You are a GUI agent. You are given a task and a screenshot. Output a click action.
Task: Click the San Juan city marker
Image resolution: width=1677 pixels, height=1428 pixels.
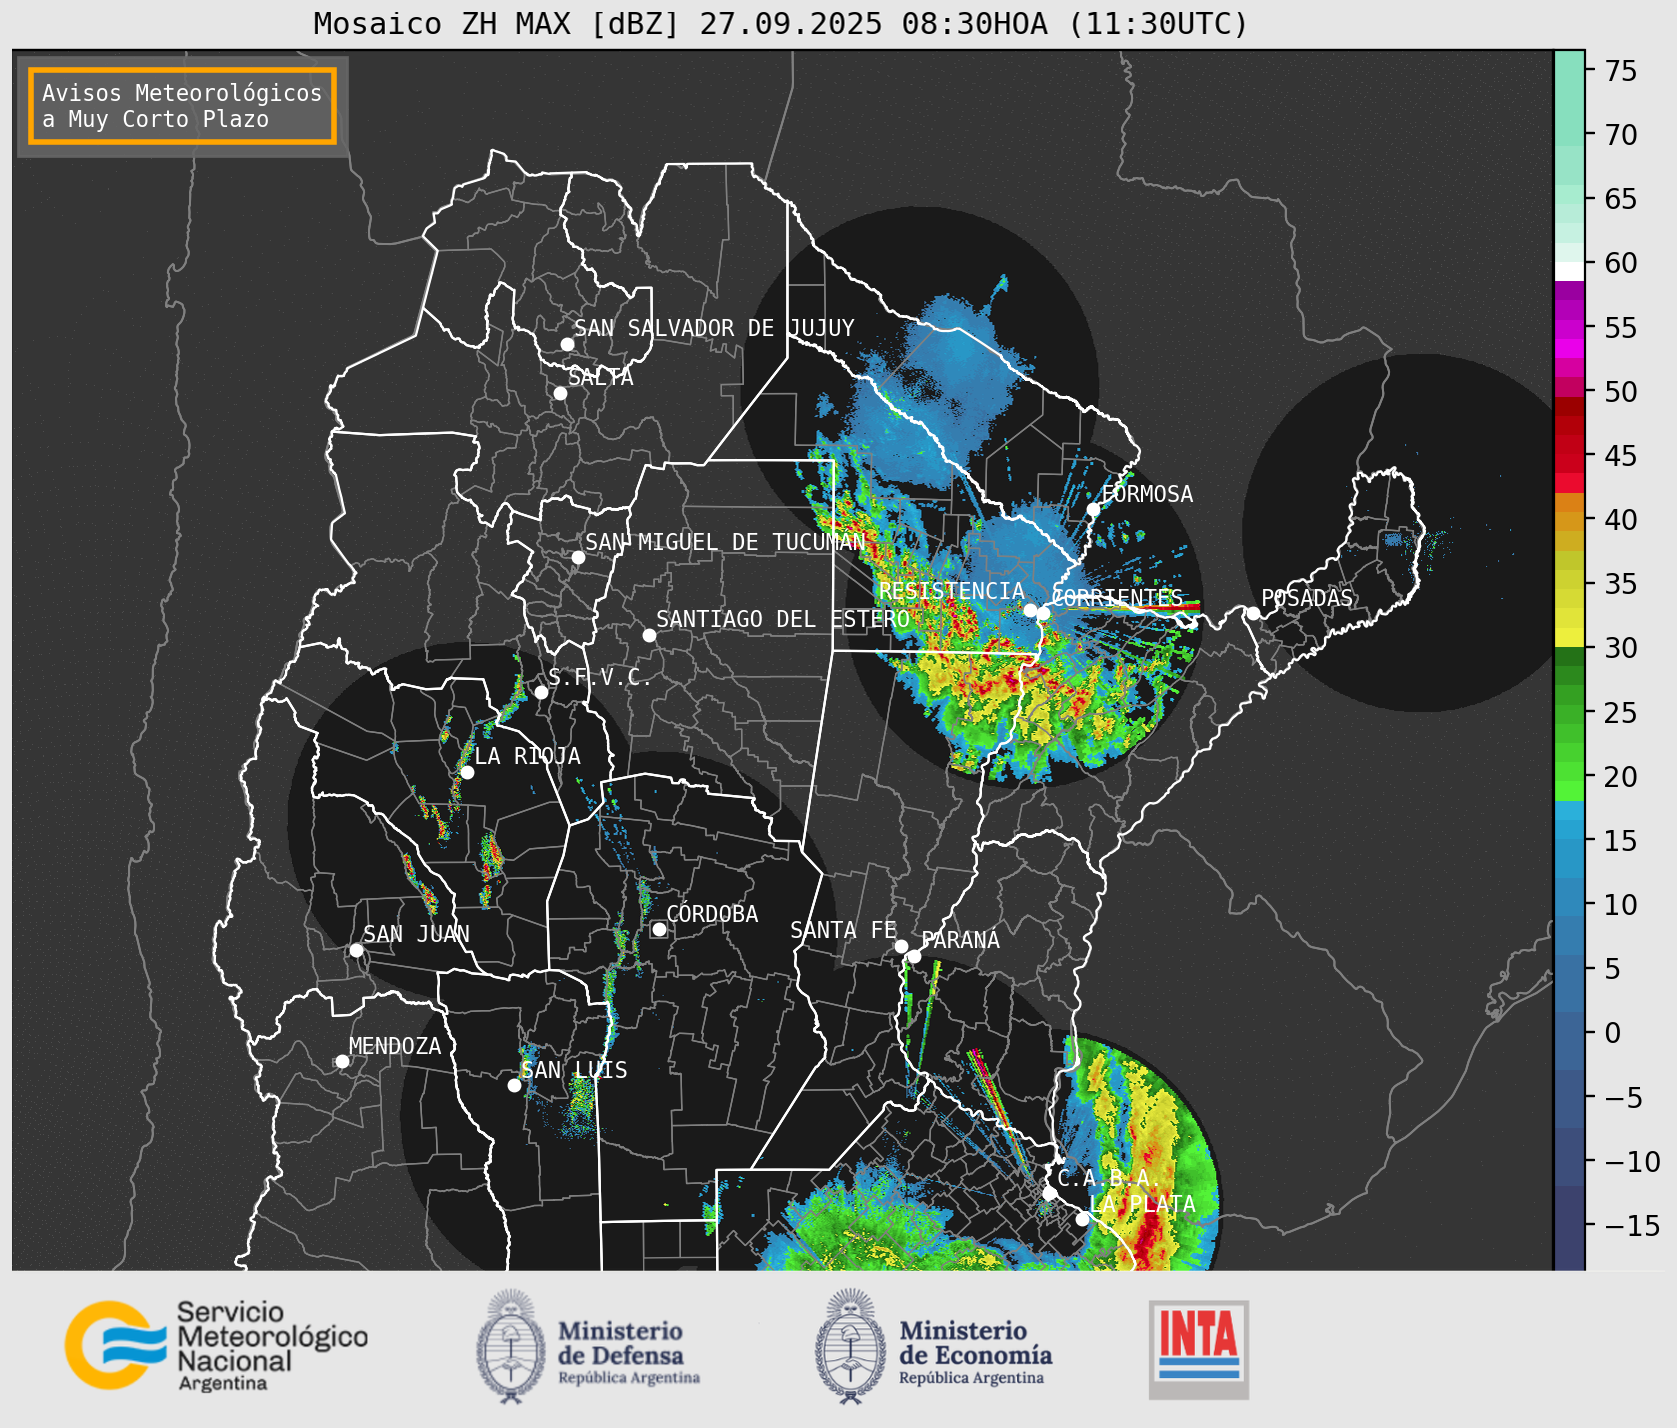(356, 950)
